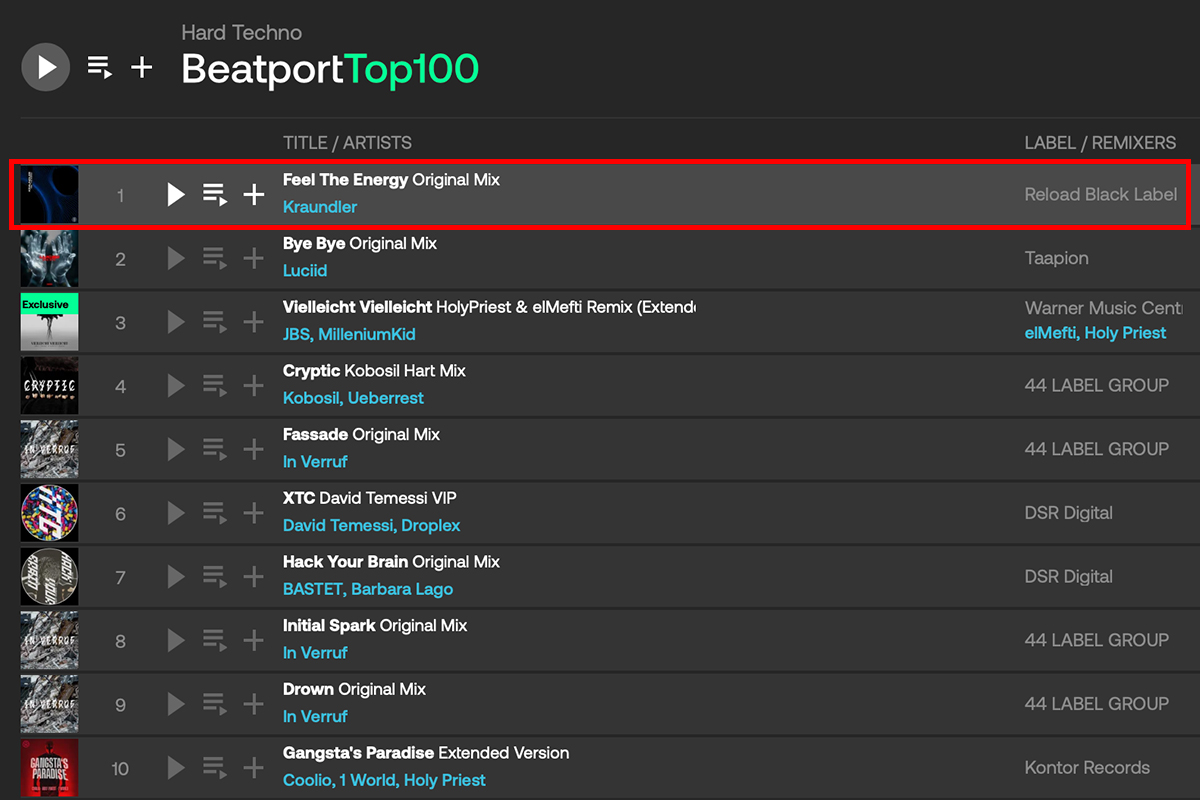Click the Exclusive artwork for track 3
1200x800 pixels.
(49, 321)
